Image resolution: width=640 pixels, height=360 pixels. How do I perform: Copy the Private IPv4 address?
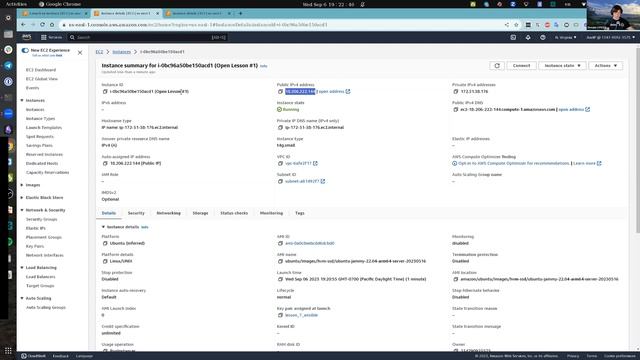coord(456,91)
